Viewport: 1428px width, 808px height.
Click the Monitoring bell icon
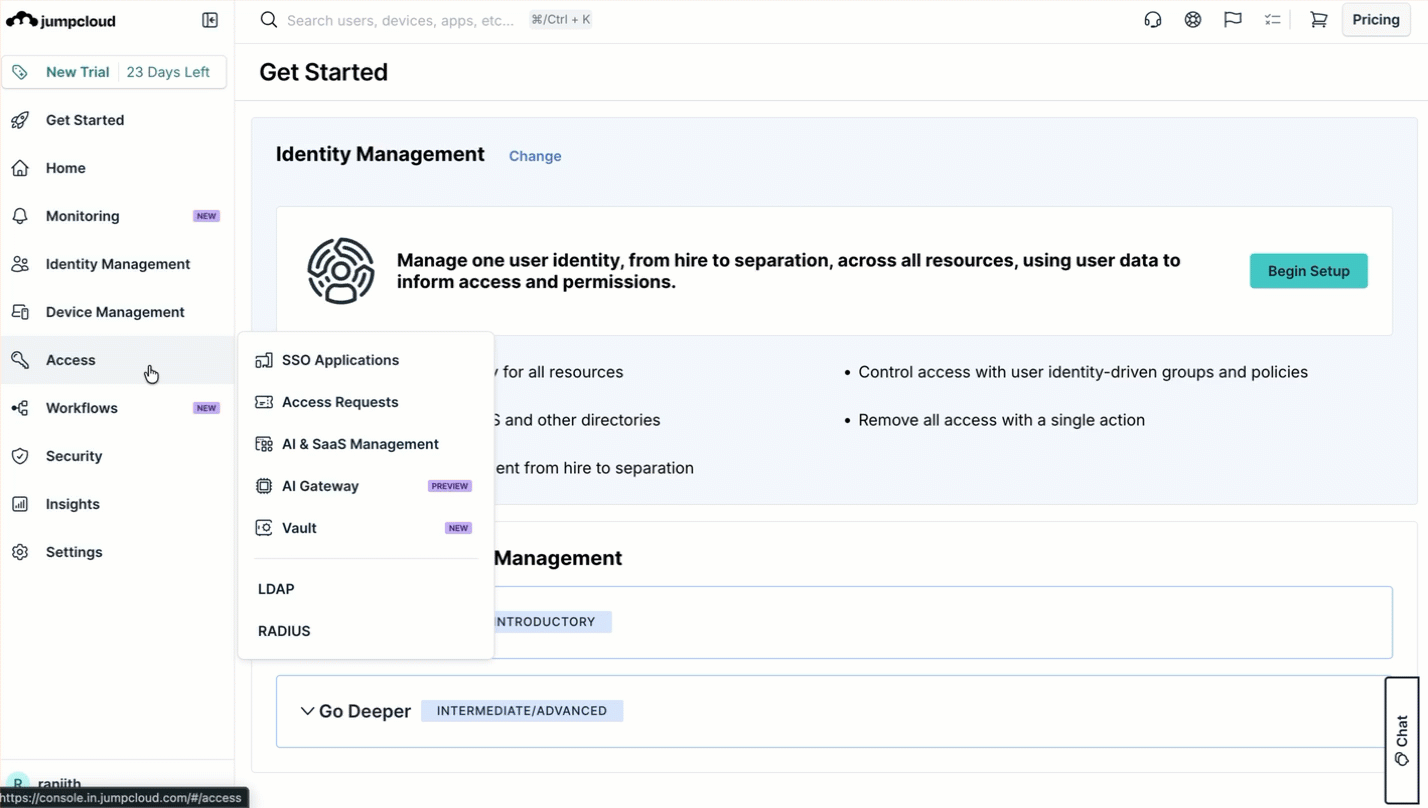point(20,216)
